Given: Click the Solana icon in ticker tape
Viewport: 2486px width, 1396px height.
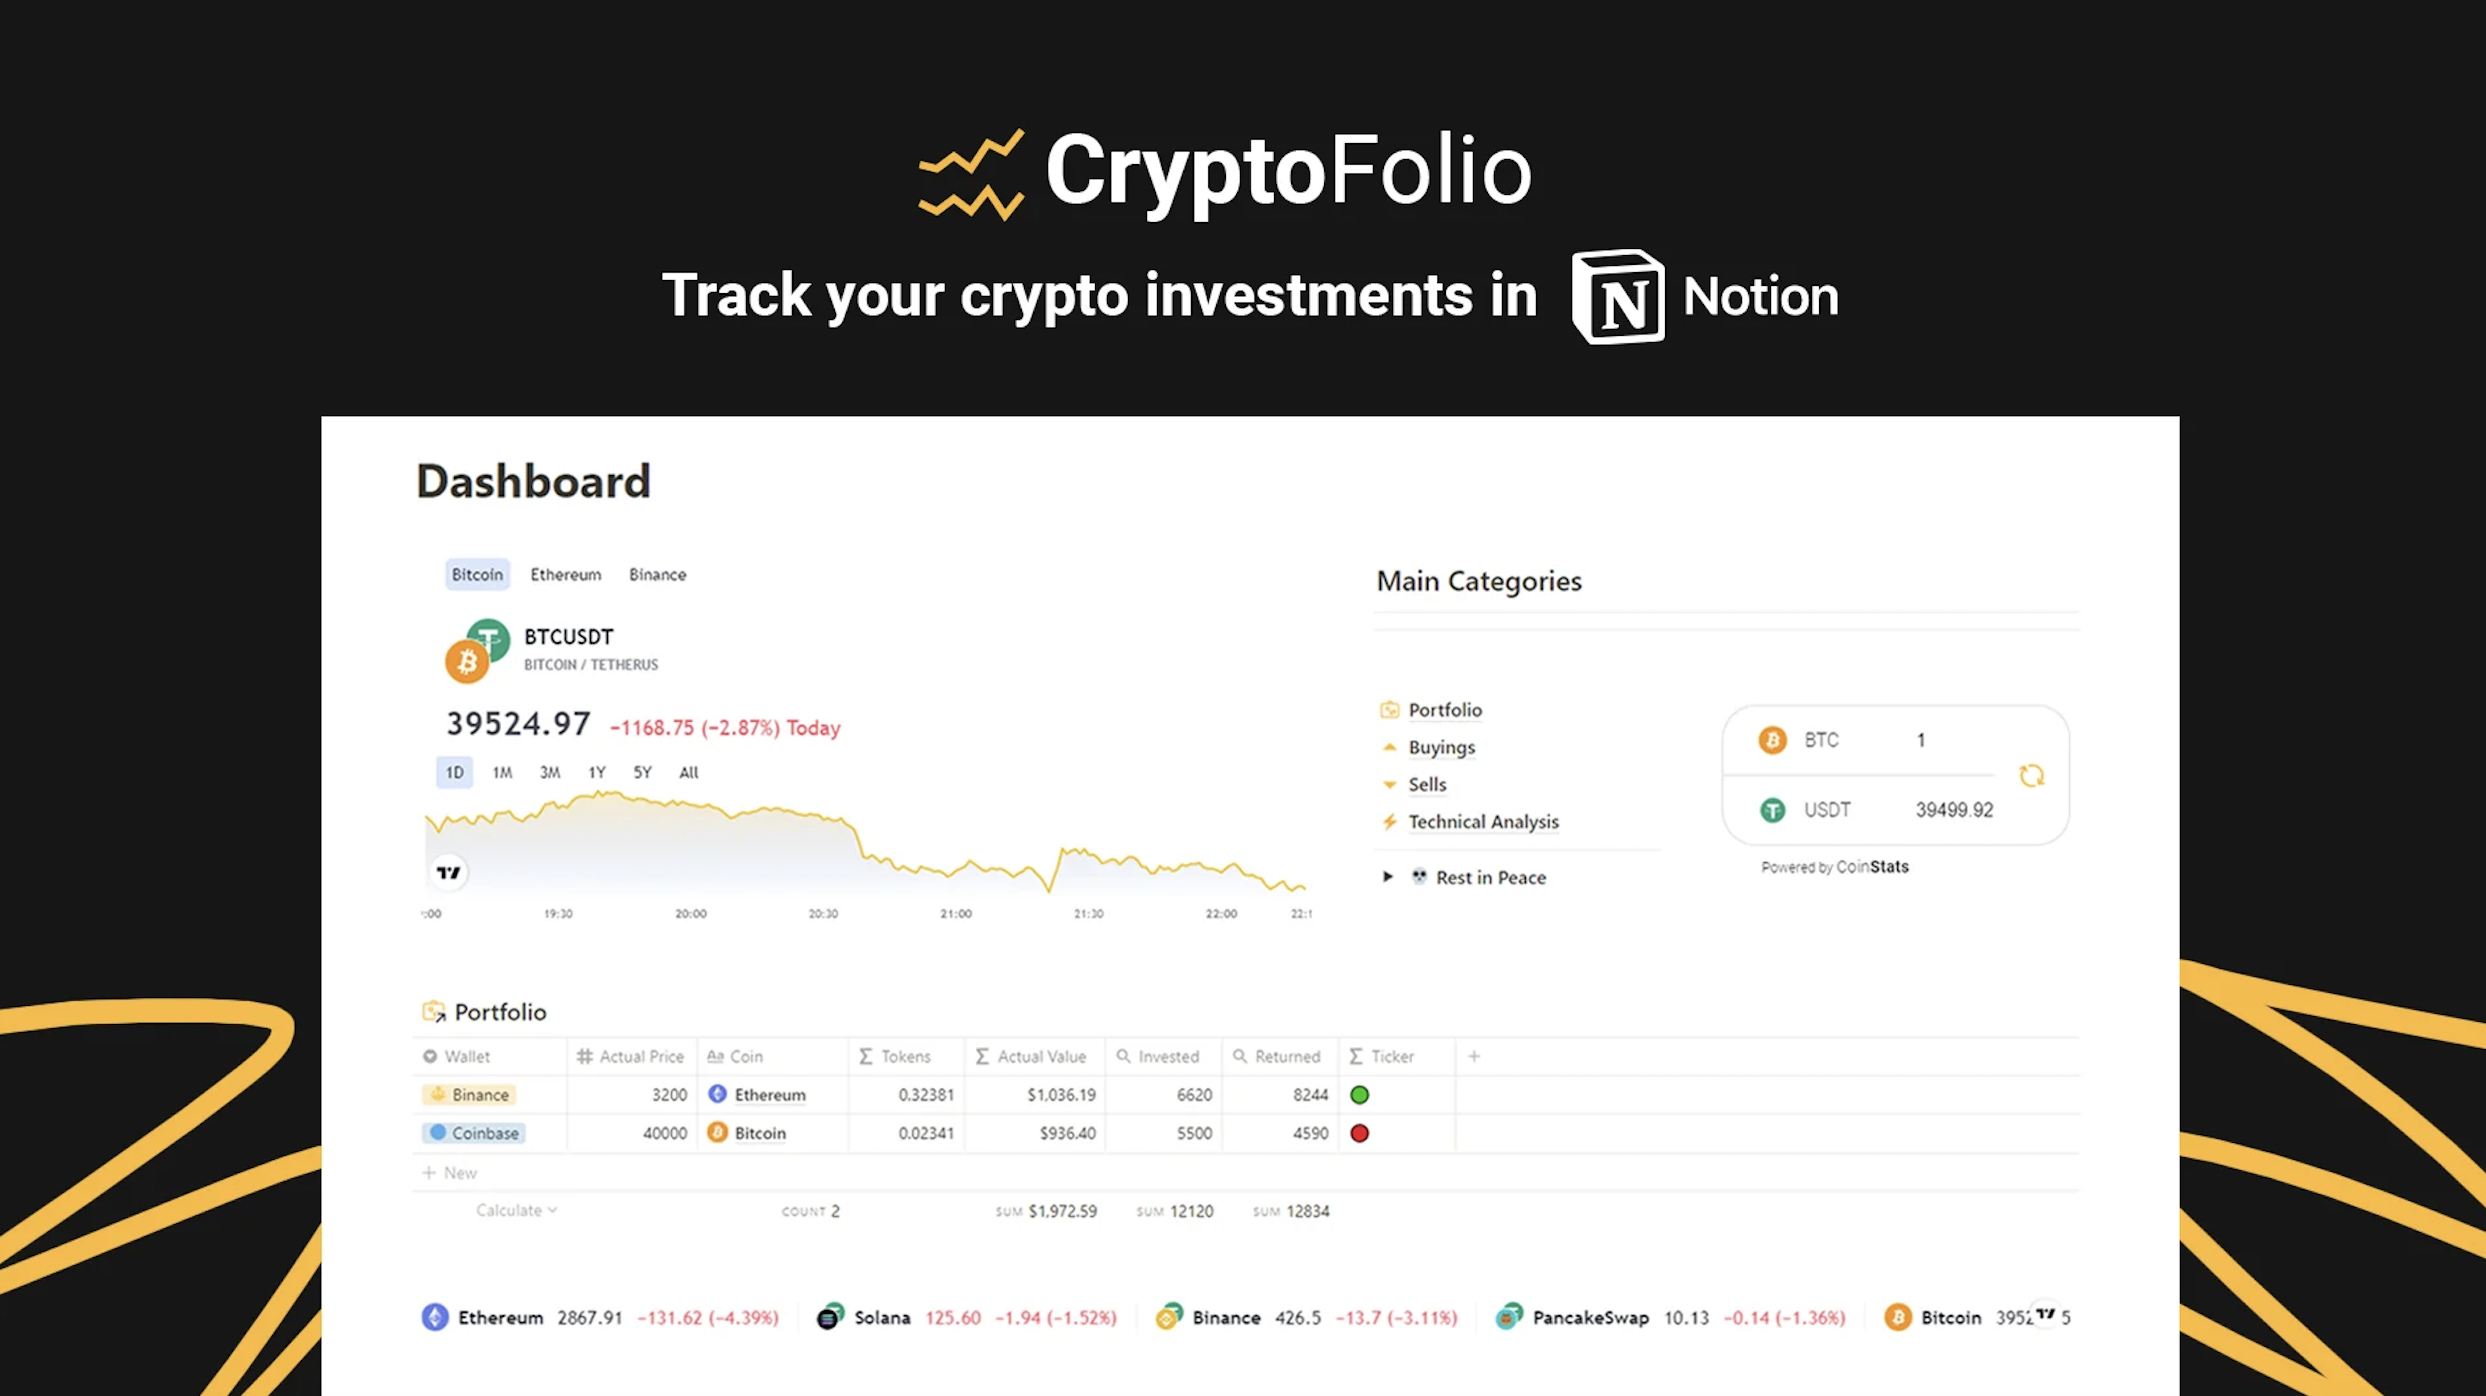Looking at the screenshot, I should 830,1317.
